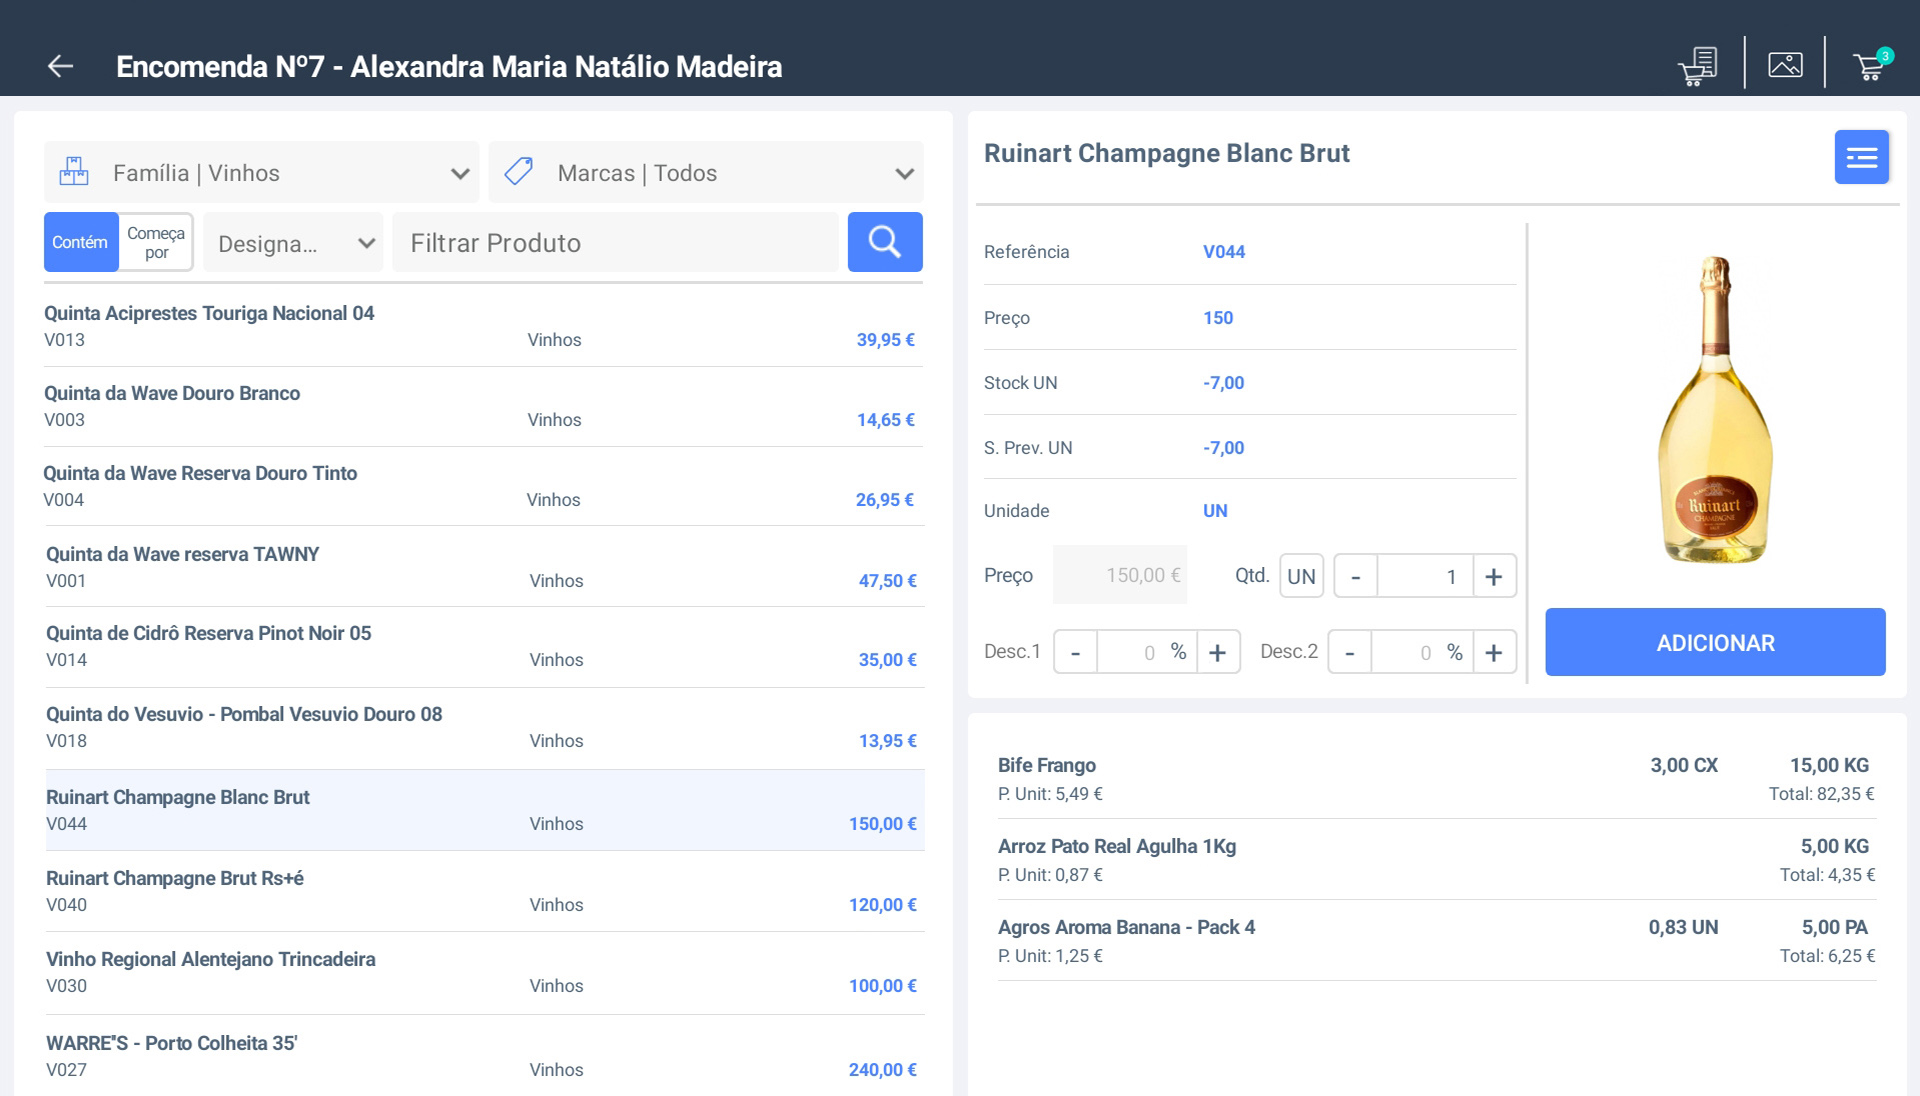Decrease quantity with minus button
The width and height of the screenshot is (1920, 1096).
[1355, 577]
